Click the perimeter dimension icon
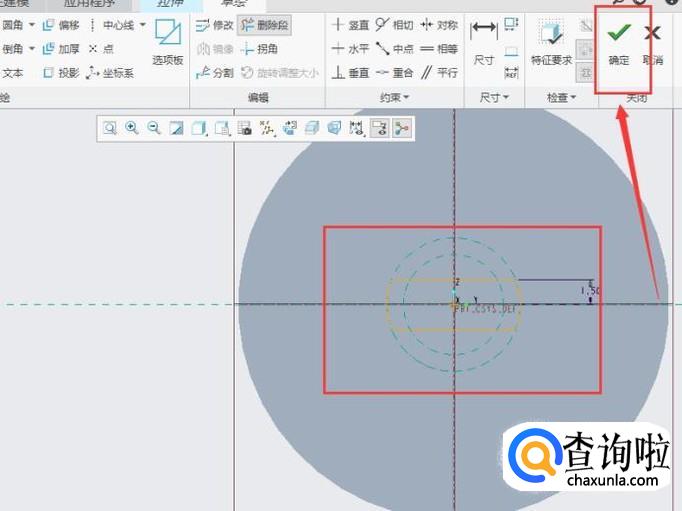682x511 pixels. pyautogui.click(x=511, y=24)
